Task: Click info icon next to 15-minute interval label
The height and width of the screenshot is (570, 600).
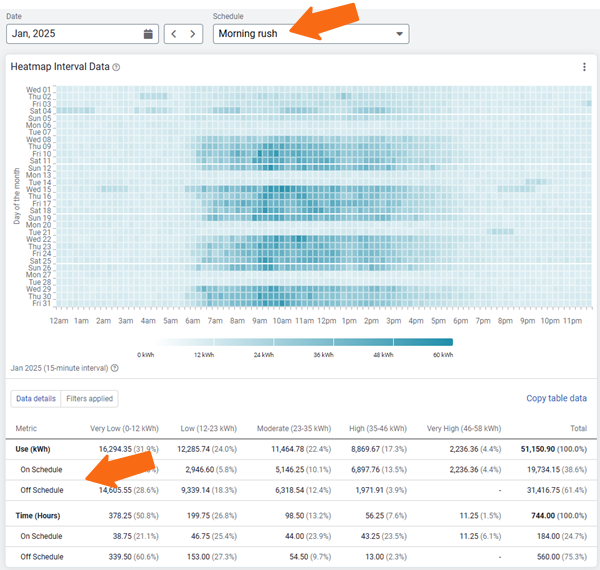Action: tap(115, 368)
